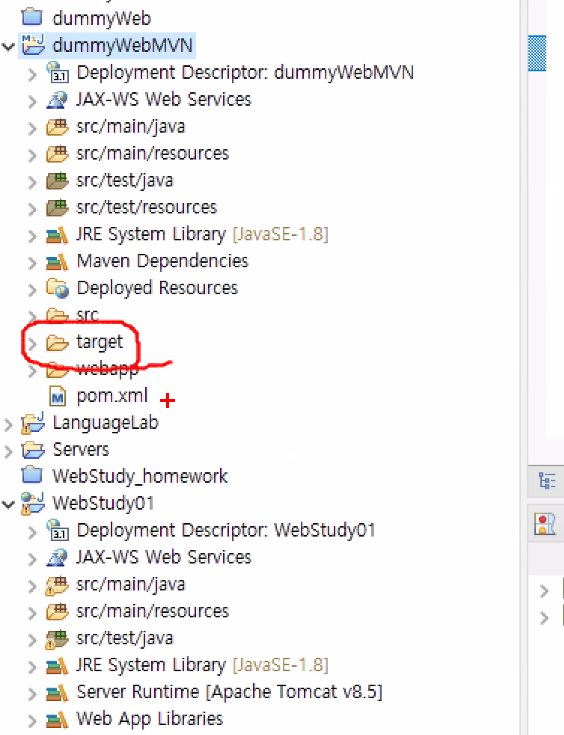Click the Deployment Descriptor: dummyWebMVN icon
The height and width of the screenshot is (735, 564).
(x=58, y=72)
